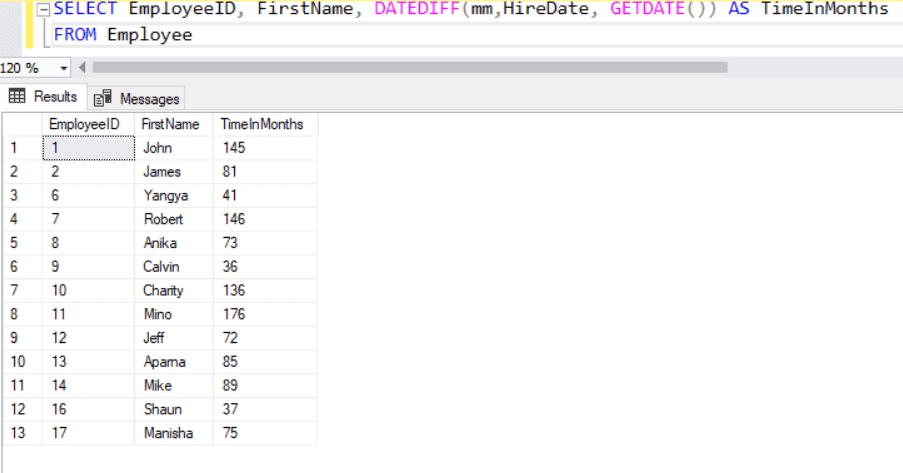
Task: Click the grid's top-left select-all corner
Action: pyautogui.click(x=21, y=124)
